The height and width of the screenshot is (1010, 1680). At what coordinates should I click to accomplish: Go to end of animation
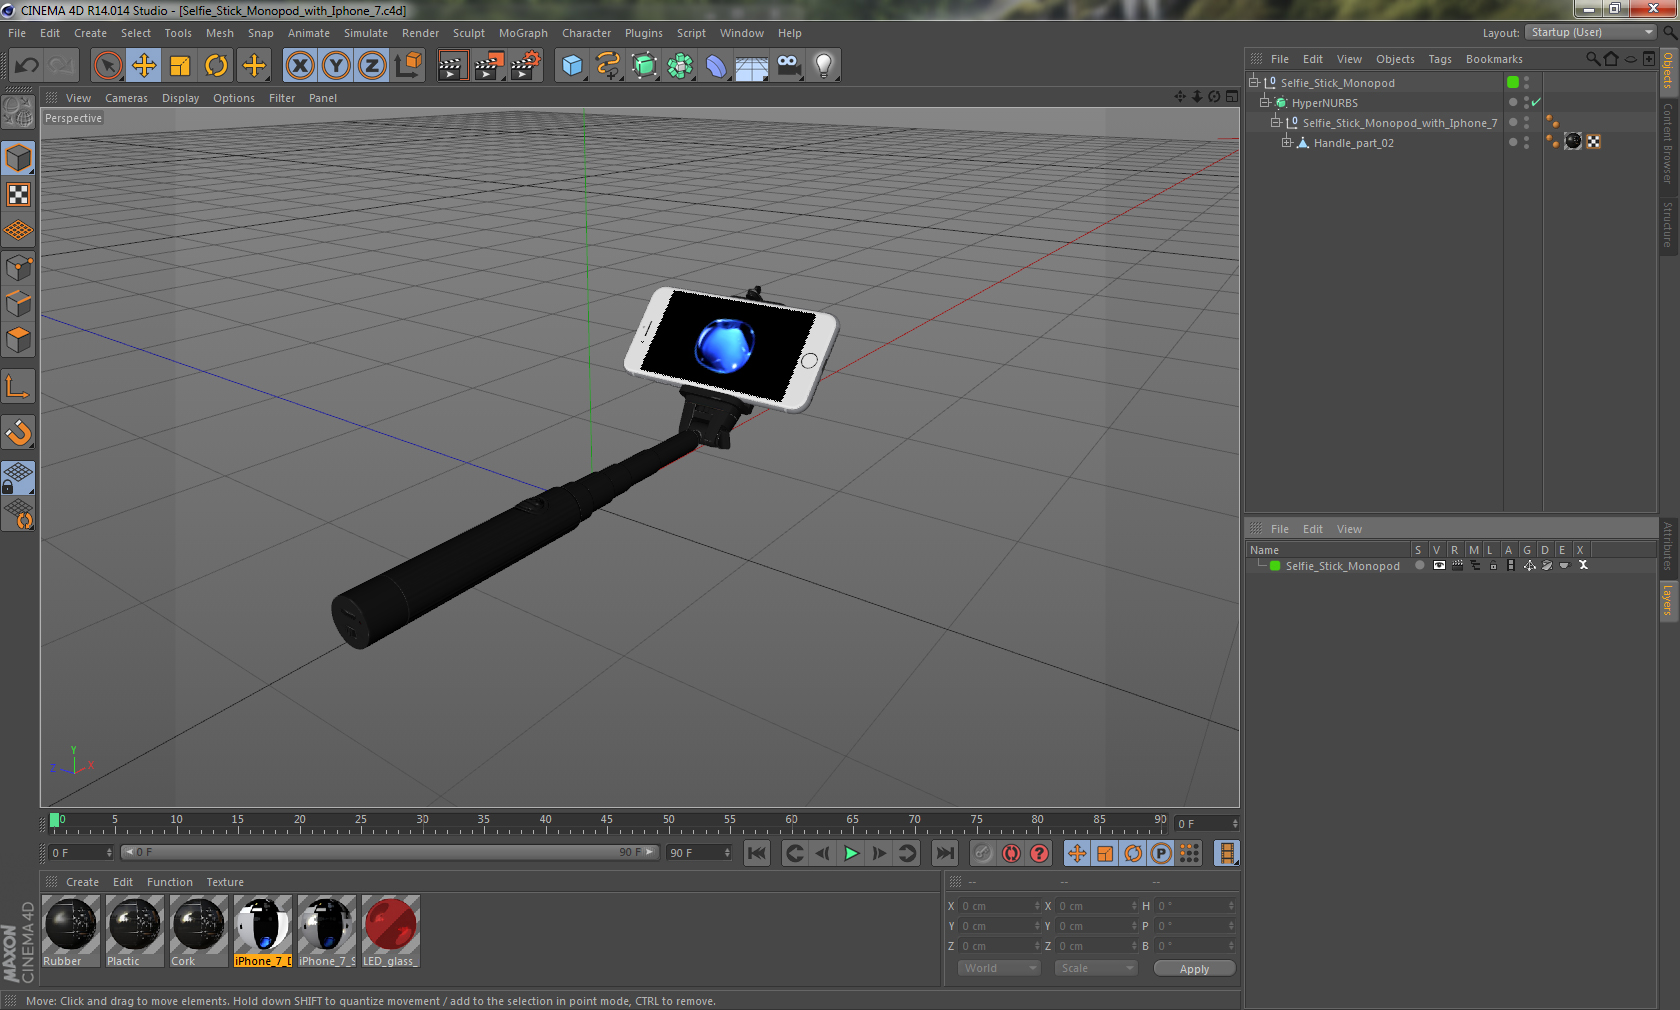pyautogui.click(x=944, y=853)
